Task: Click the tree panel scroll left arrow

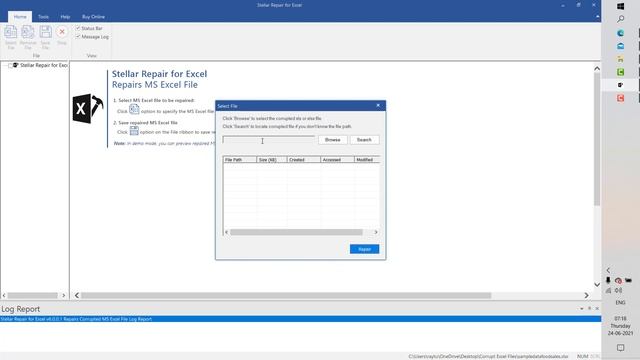Action: tap(4, 295)
